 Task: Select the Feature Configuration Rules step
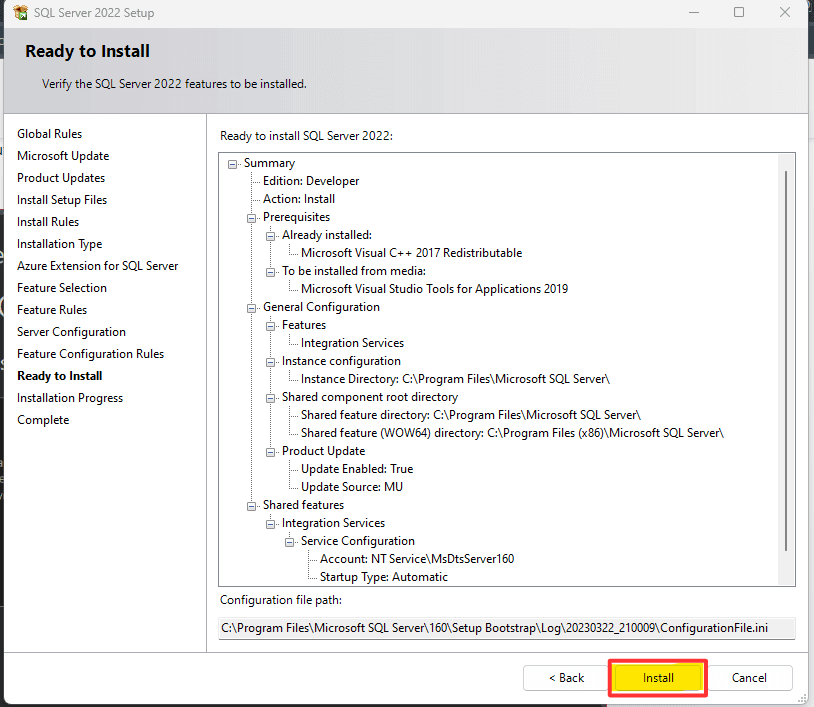point(90,354)
